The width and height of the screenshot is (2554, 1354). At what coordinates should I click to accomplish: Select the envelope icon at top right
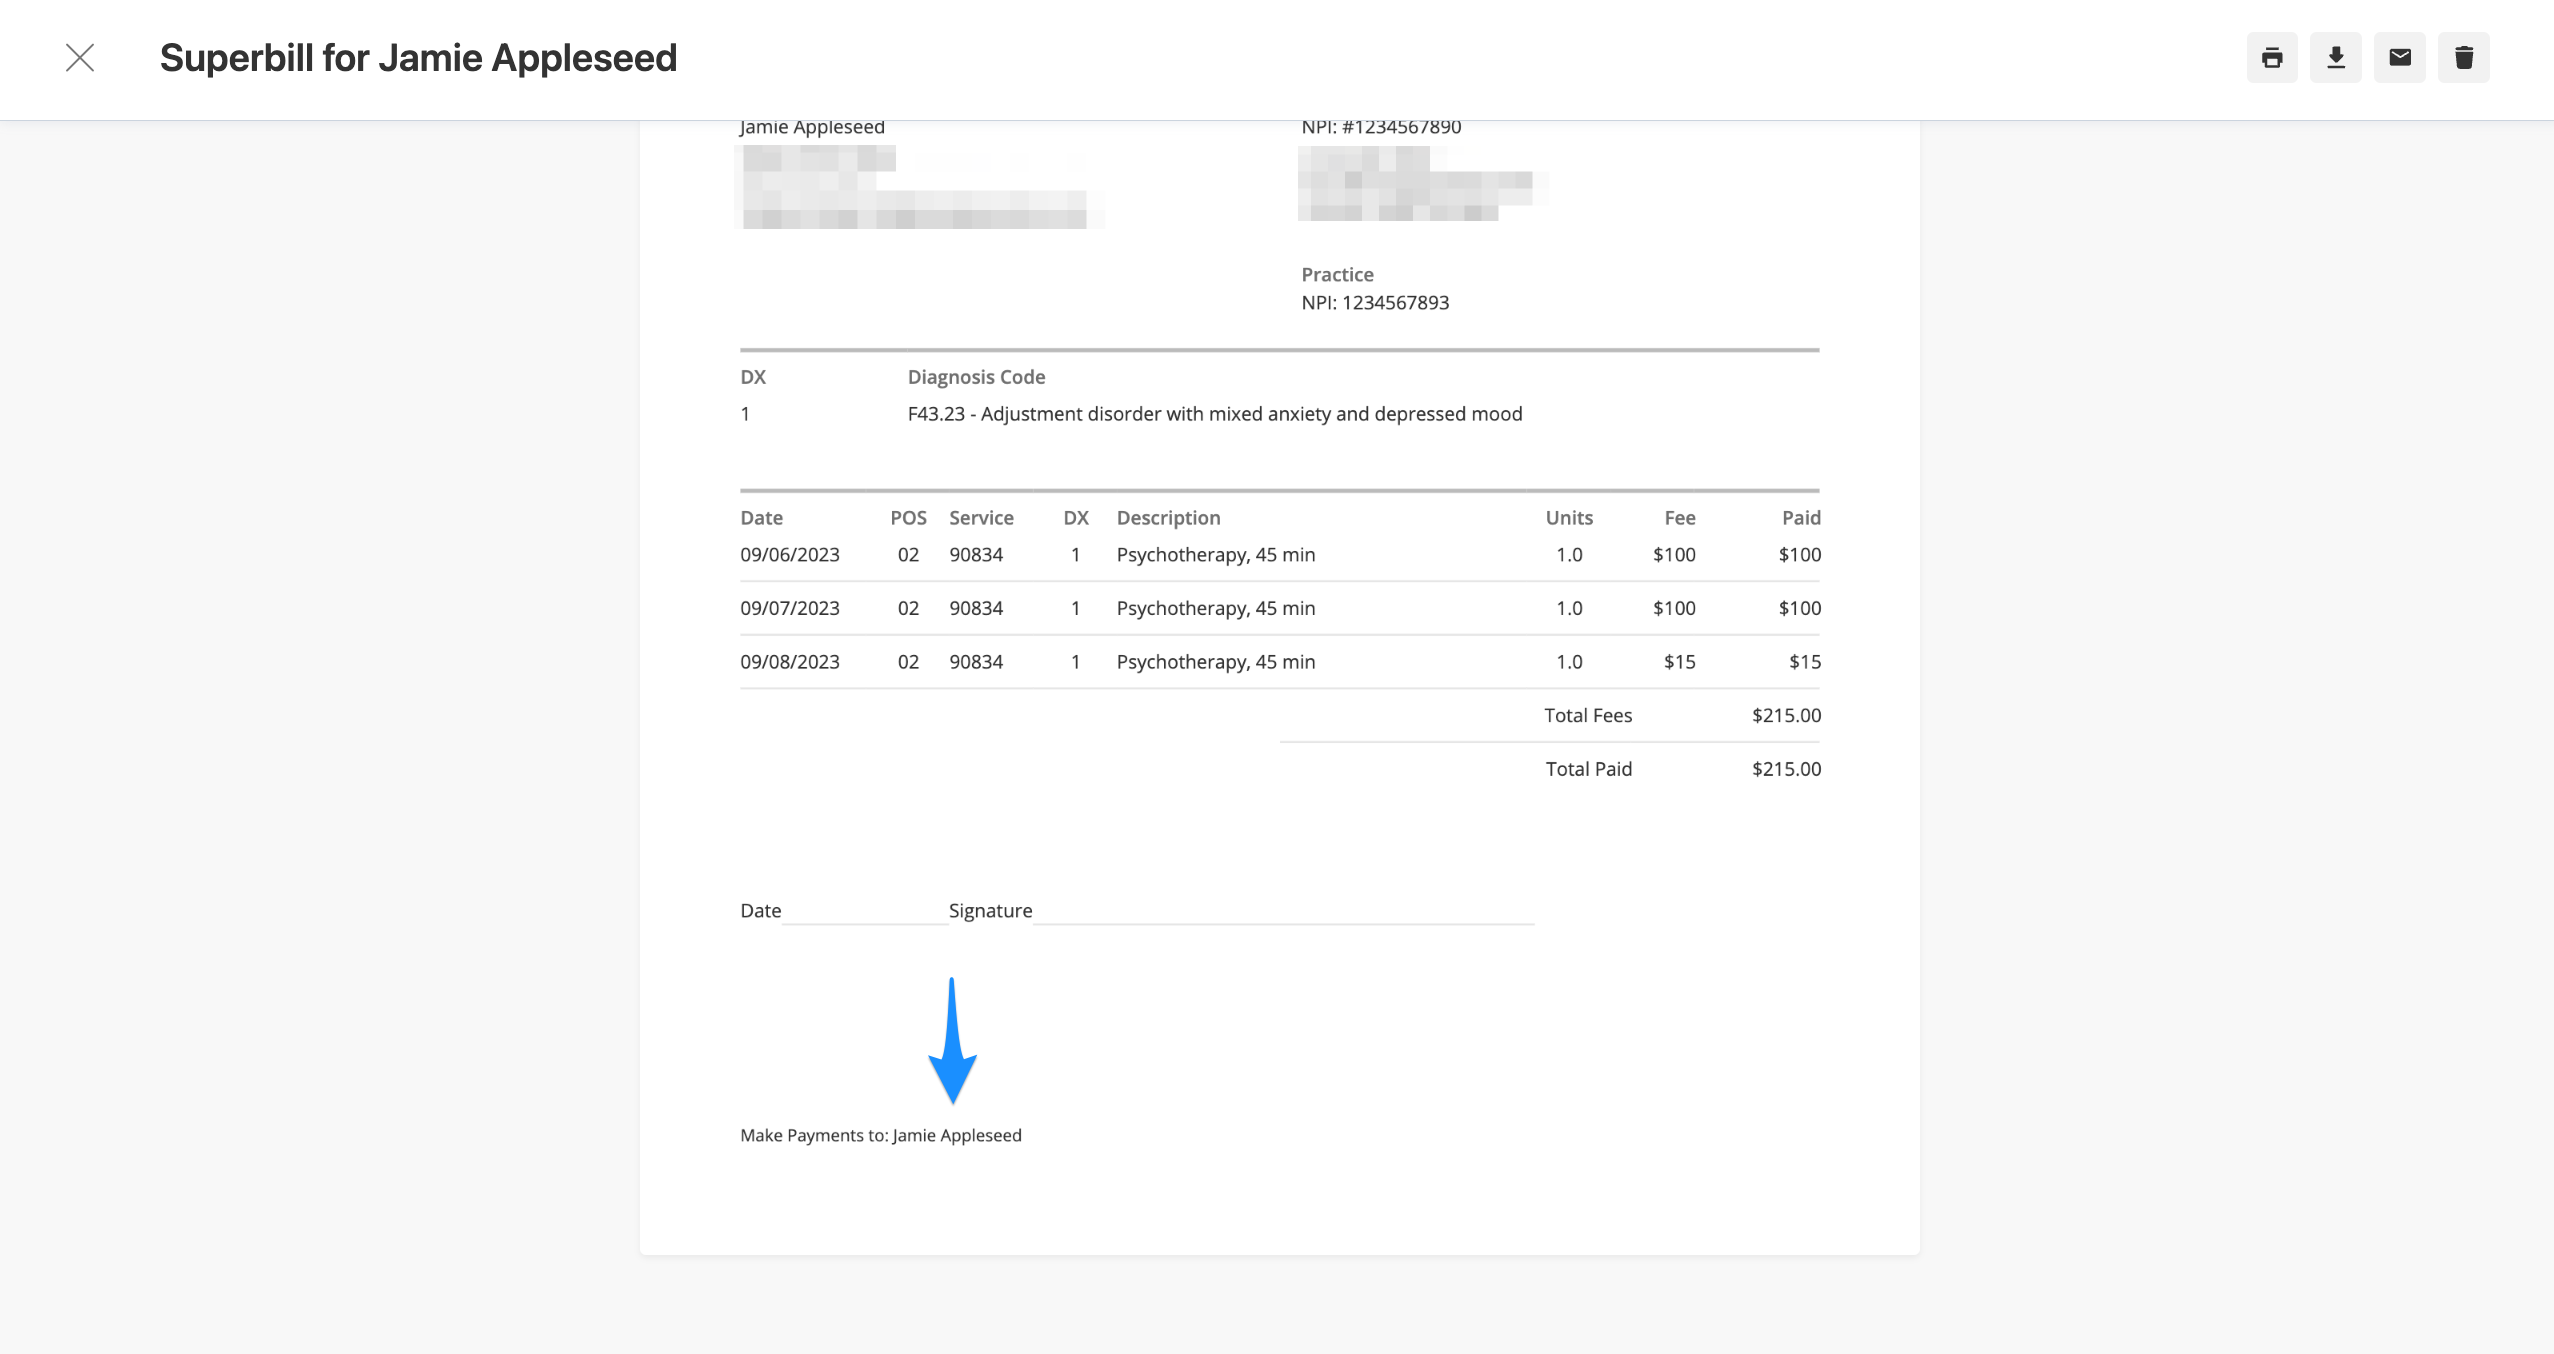[2400, 58]
